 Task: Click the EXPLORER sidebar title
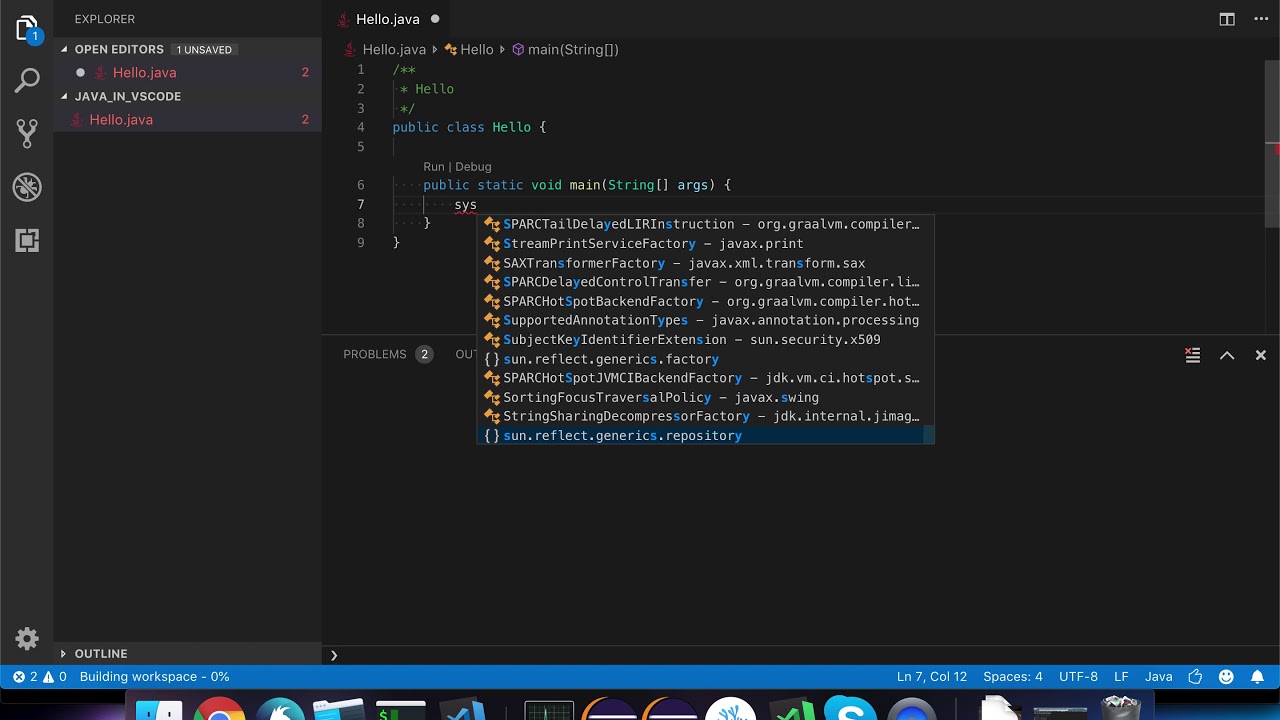click(x=104, y=19)
